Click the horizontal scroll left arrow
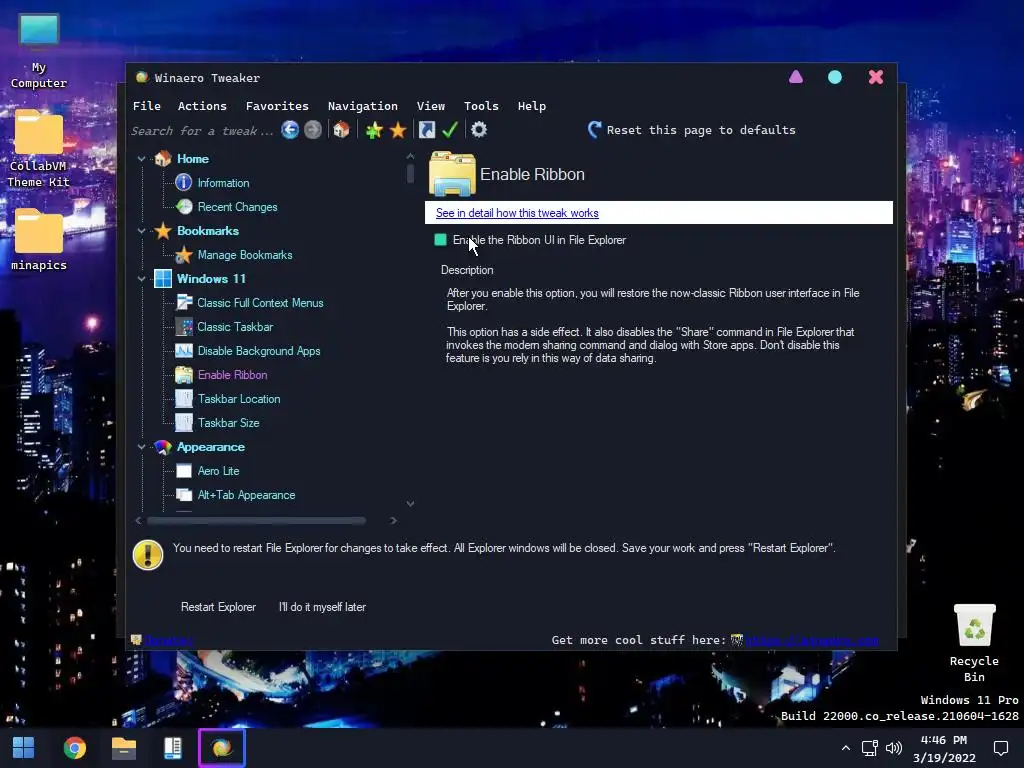Screen dimensions: 1024x768 (138, 520)
